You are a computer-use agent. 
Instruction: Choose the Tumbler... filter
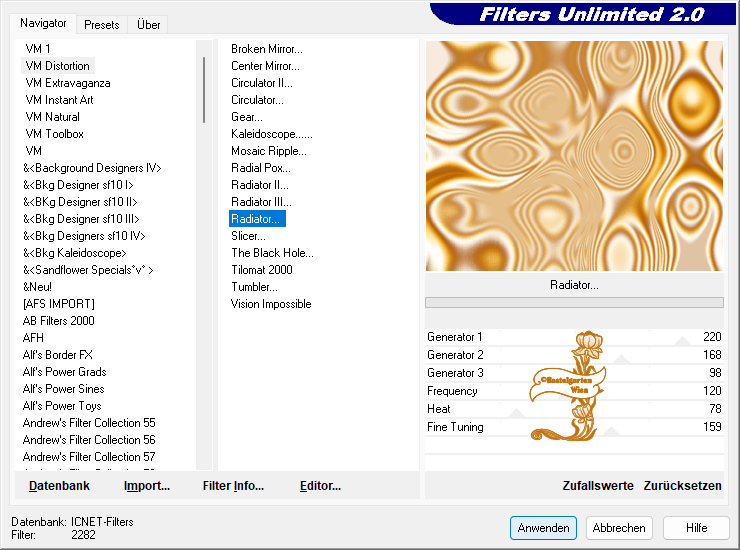click(x=254, y=287)
